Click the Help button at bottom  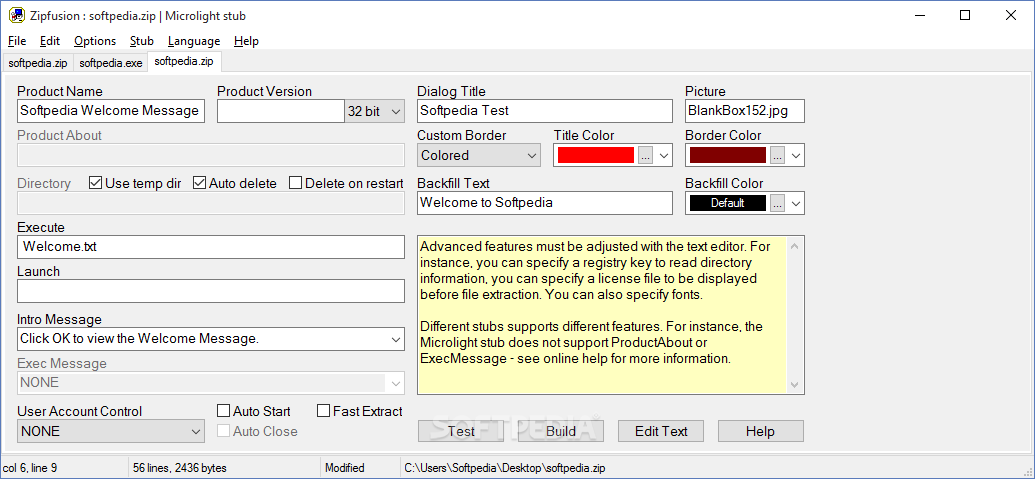(x=760, y=431)
